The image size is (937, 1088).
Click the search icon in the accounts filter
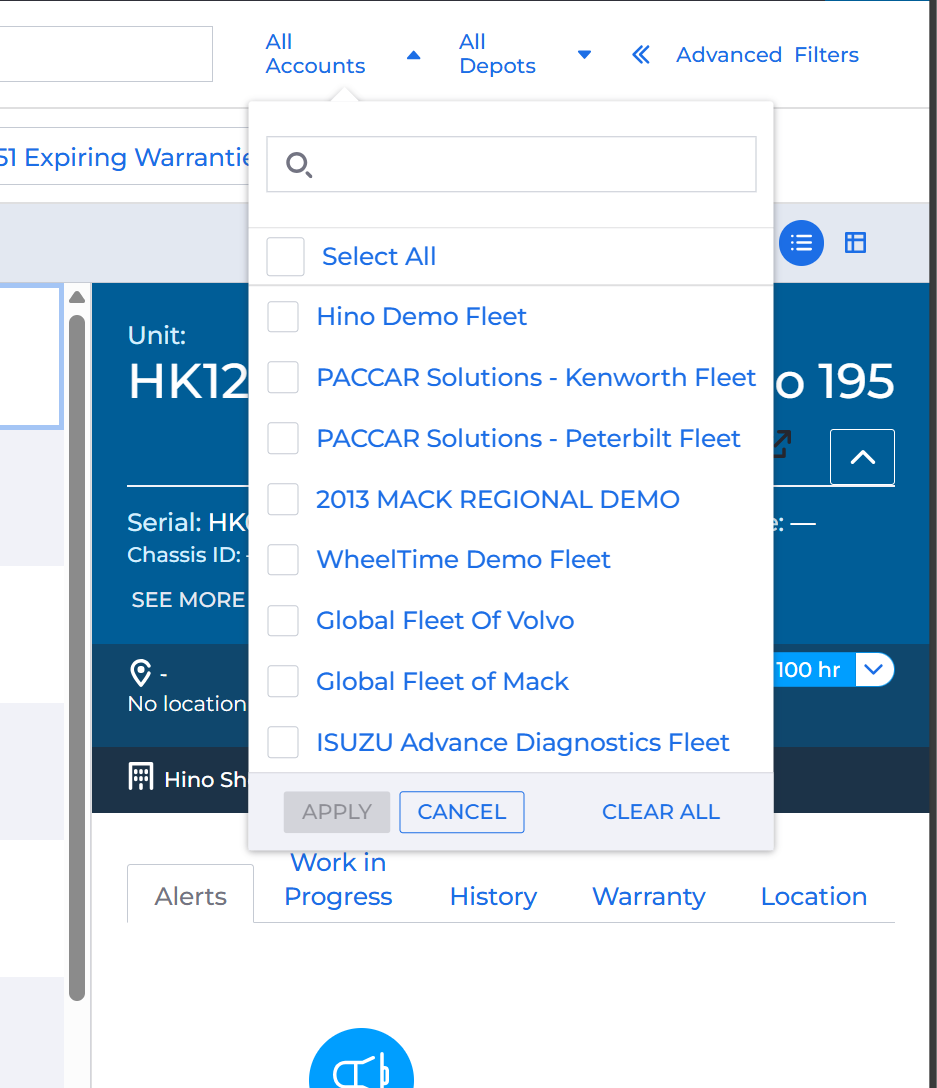click(299, 165)
